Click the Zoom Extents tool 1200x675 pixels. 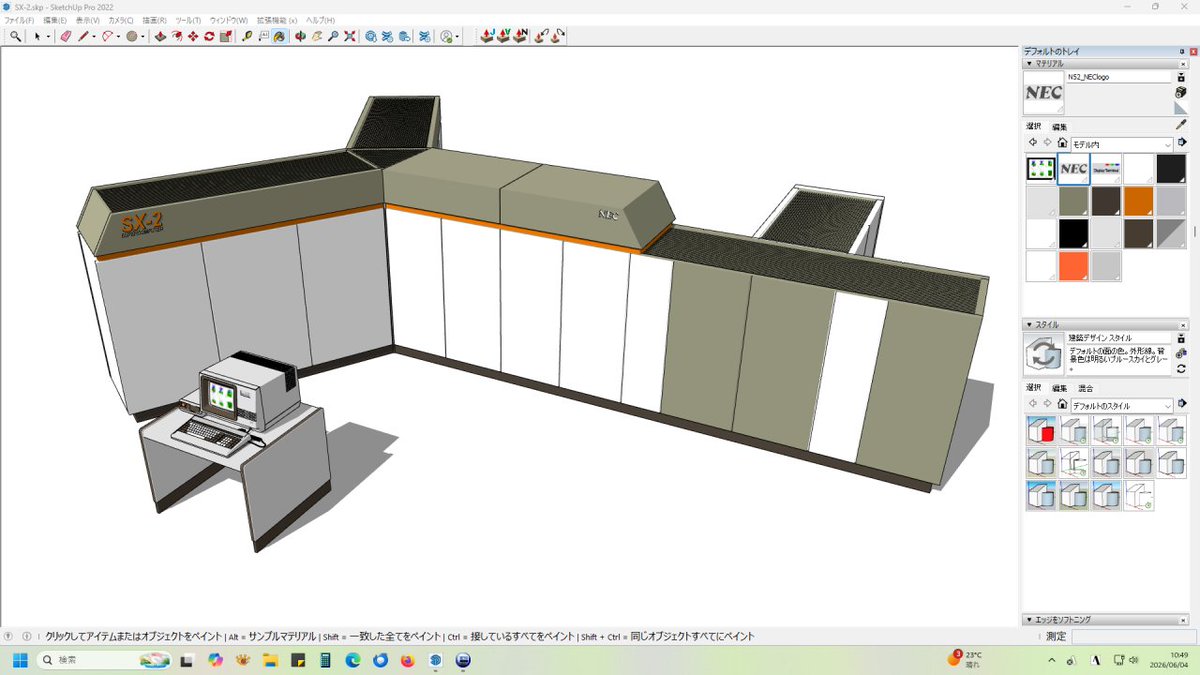click(x=350, y=36)
